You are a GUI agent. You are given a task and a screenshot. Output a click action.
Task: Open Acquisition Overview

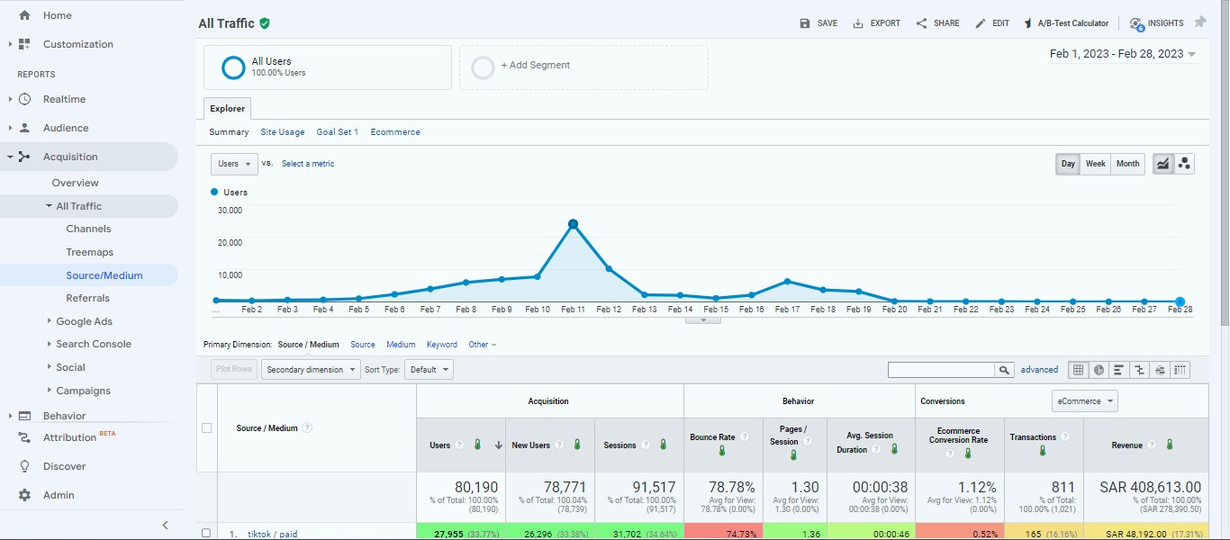pos(75,183)
